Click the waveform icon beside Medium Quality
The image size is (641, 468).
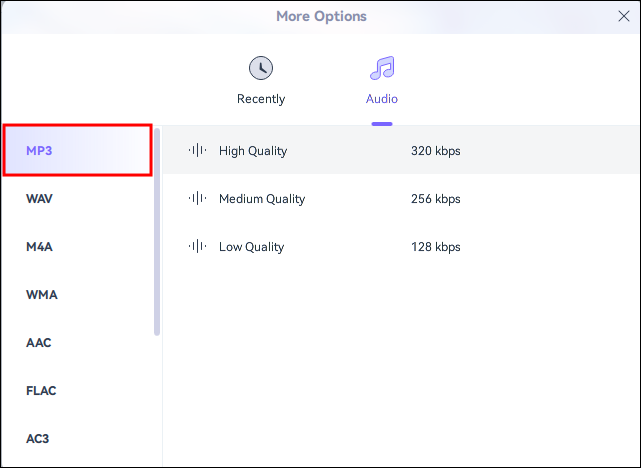(x=197, y=198)
